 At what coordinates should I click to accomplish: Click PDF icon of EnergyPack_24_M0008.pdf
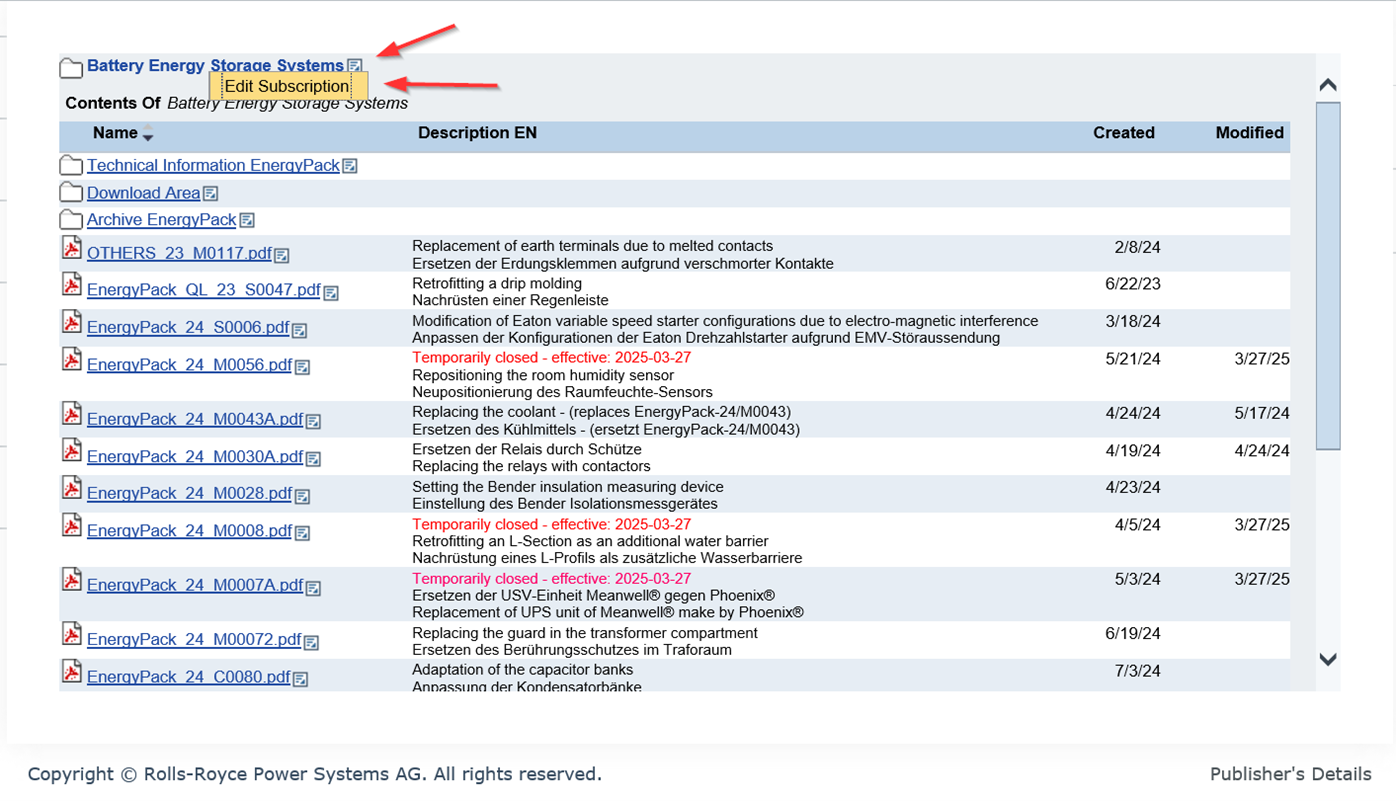tap(72, 525)
